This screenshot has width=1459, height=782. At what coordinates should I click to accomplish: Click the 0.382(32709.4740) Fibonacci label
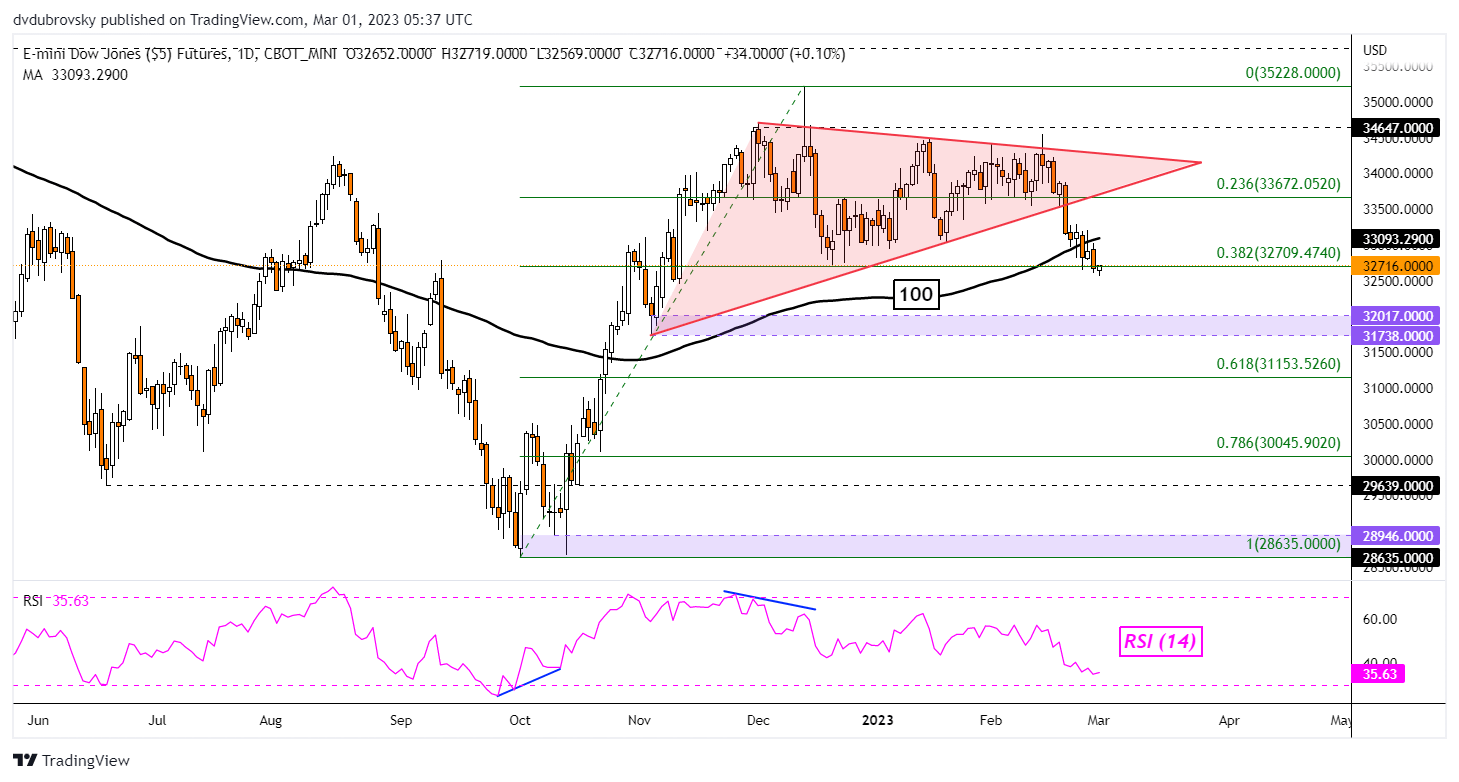[1278, 253]
